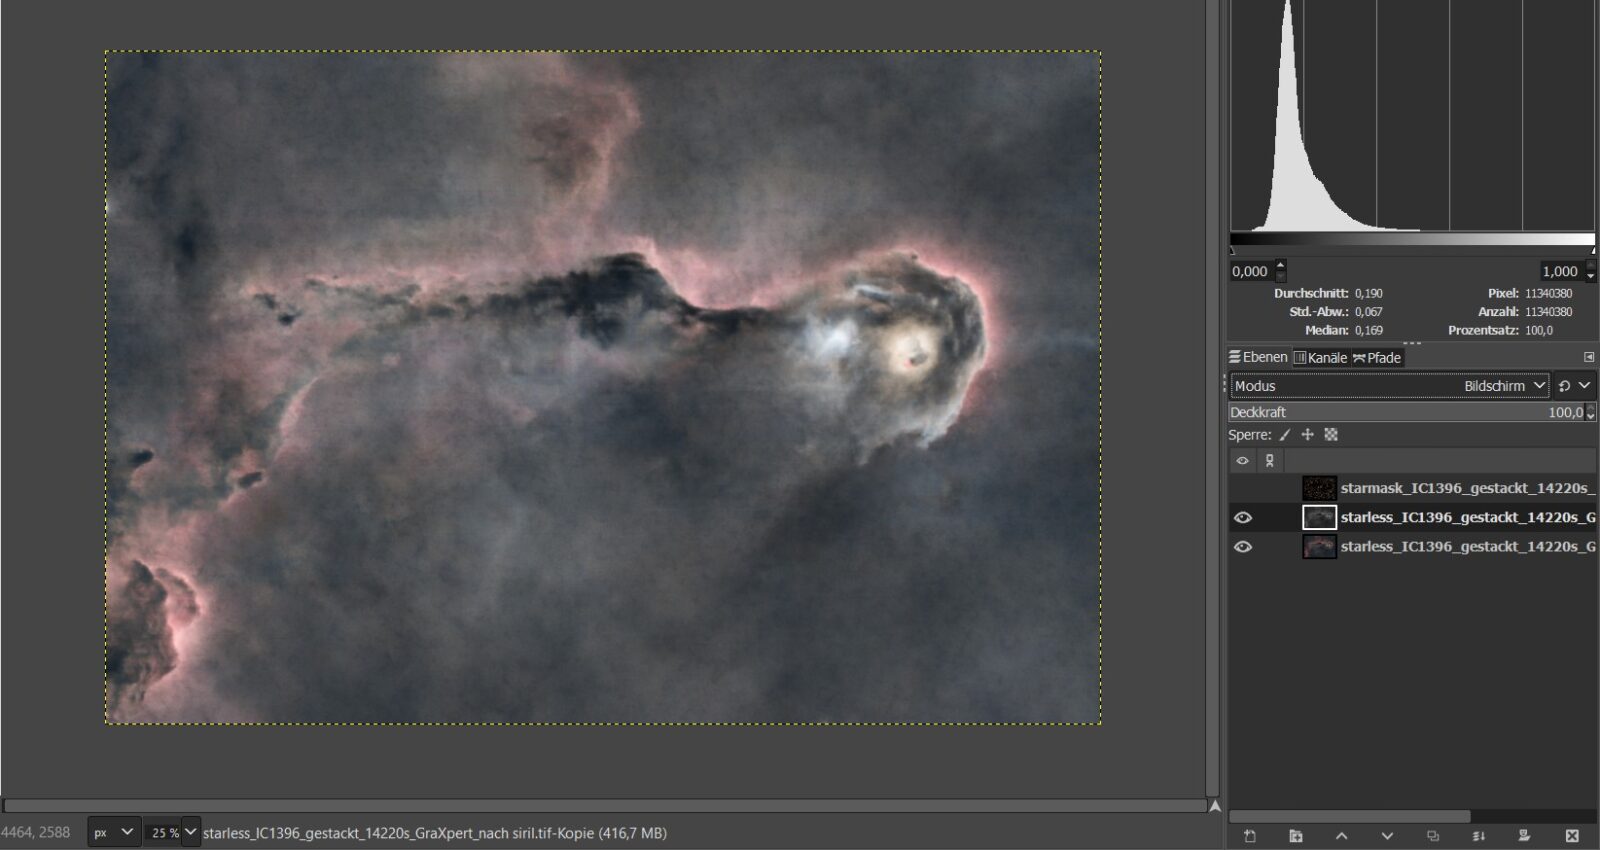Image resolution: width=1600 pixels, height=850 pixels.
Task: Lock the alpha channel checkerboard icon
Action: click(x=1331, y=435)
